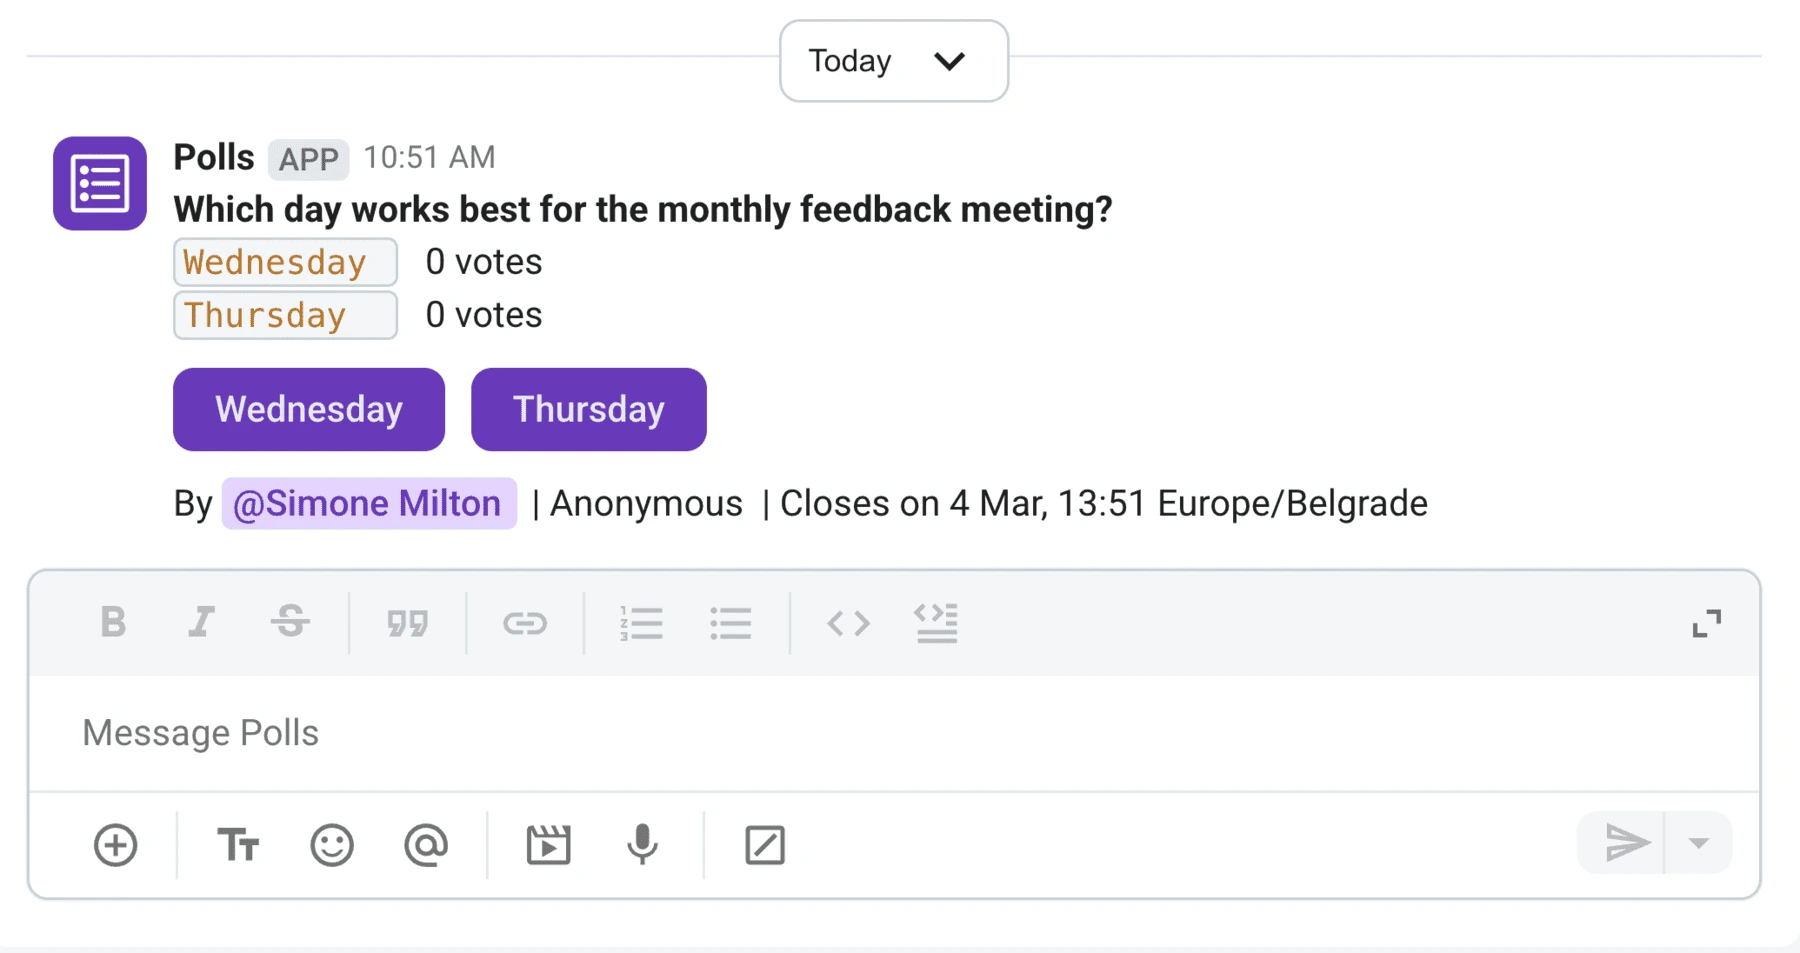
Task: Toggle italic formatting in the composer
Action: (202, 623)
